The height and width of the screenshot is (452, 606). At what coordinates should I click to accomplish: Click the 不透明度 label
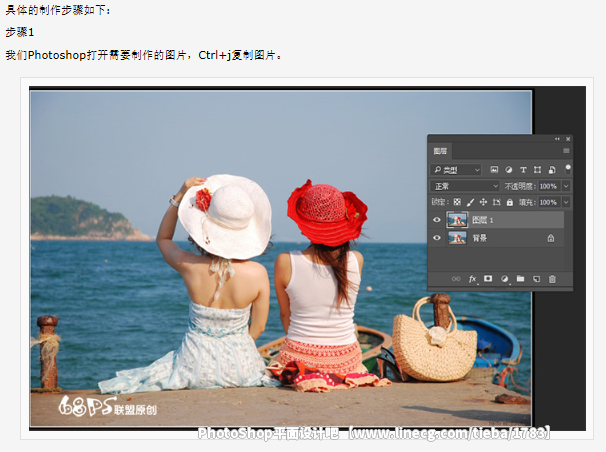(x=520, y=186)
